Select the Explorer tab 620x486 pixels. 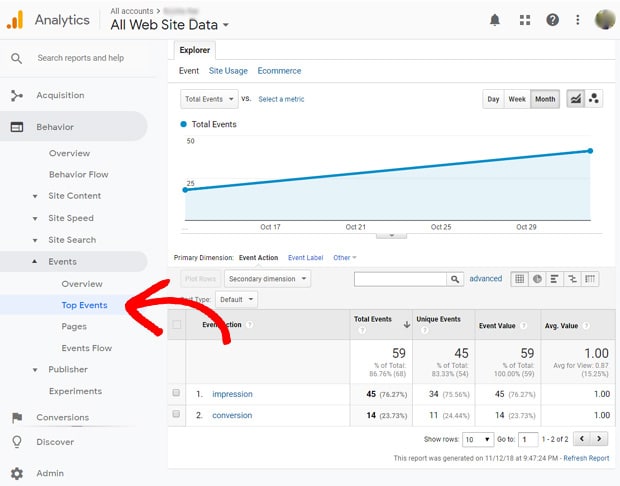195,50
